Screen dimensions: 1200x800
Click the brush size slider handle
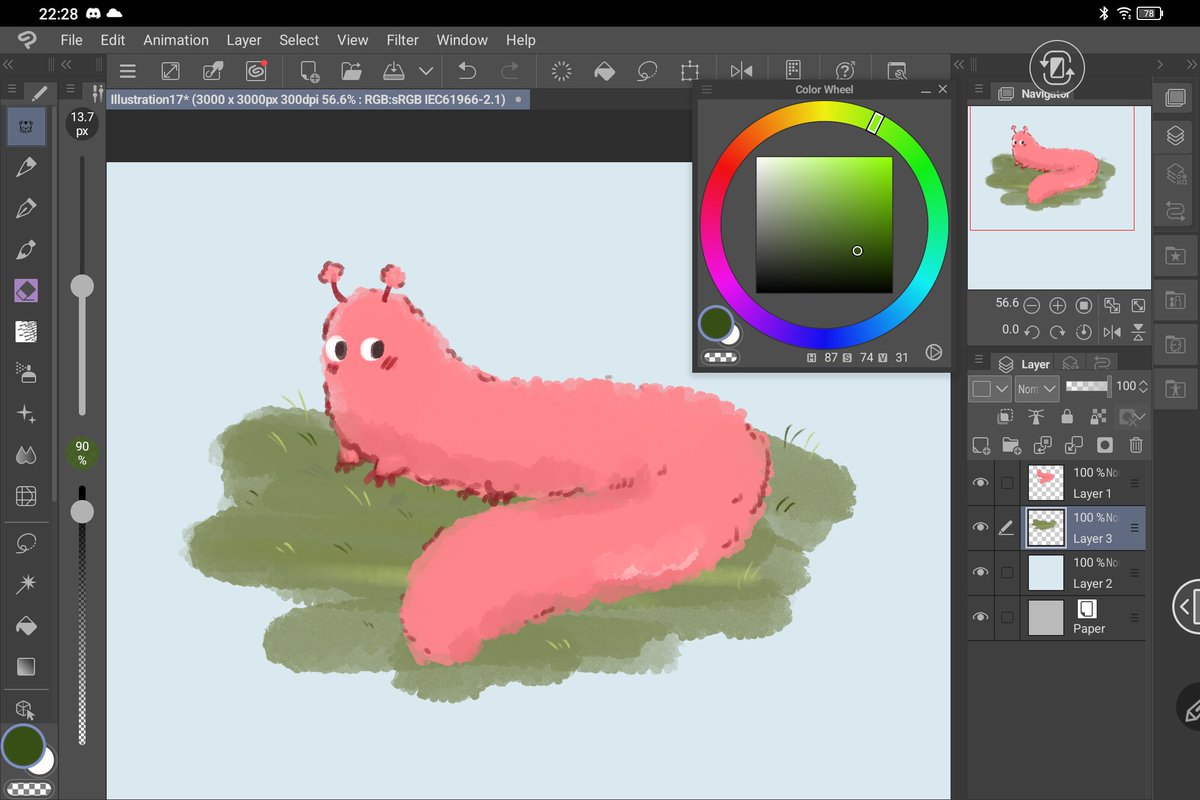tap(82, 287)
